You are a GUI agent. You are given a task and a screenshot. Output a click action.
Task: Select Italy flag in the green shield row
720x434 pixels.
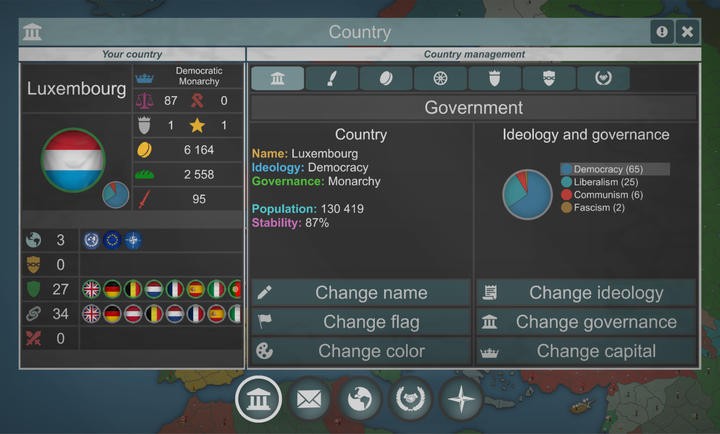[x=216, y=289]
